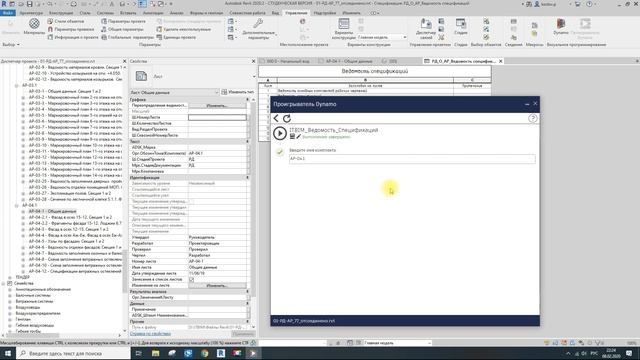Open the Файл menu tab
This screenshot has height=360, width=640.
coord(8,13)
